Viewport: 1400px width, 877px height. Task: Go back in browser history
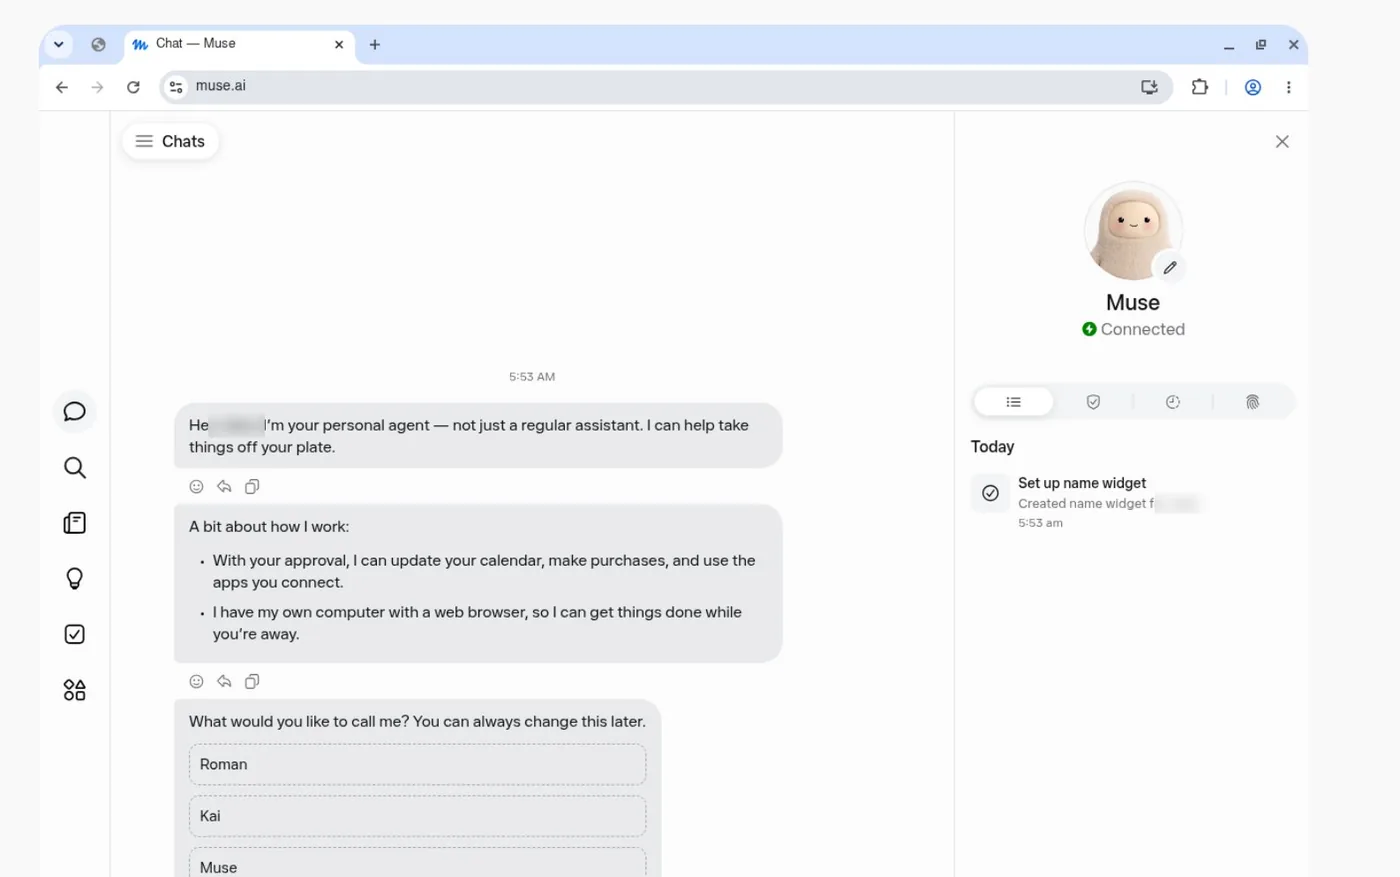(x=62, y=87)
